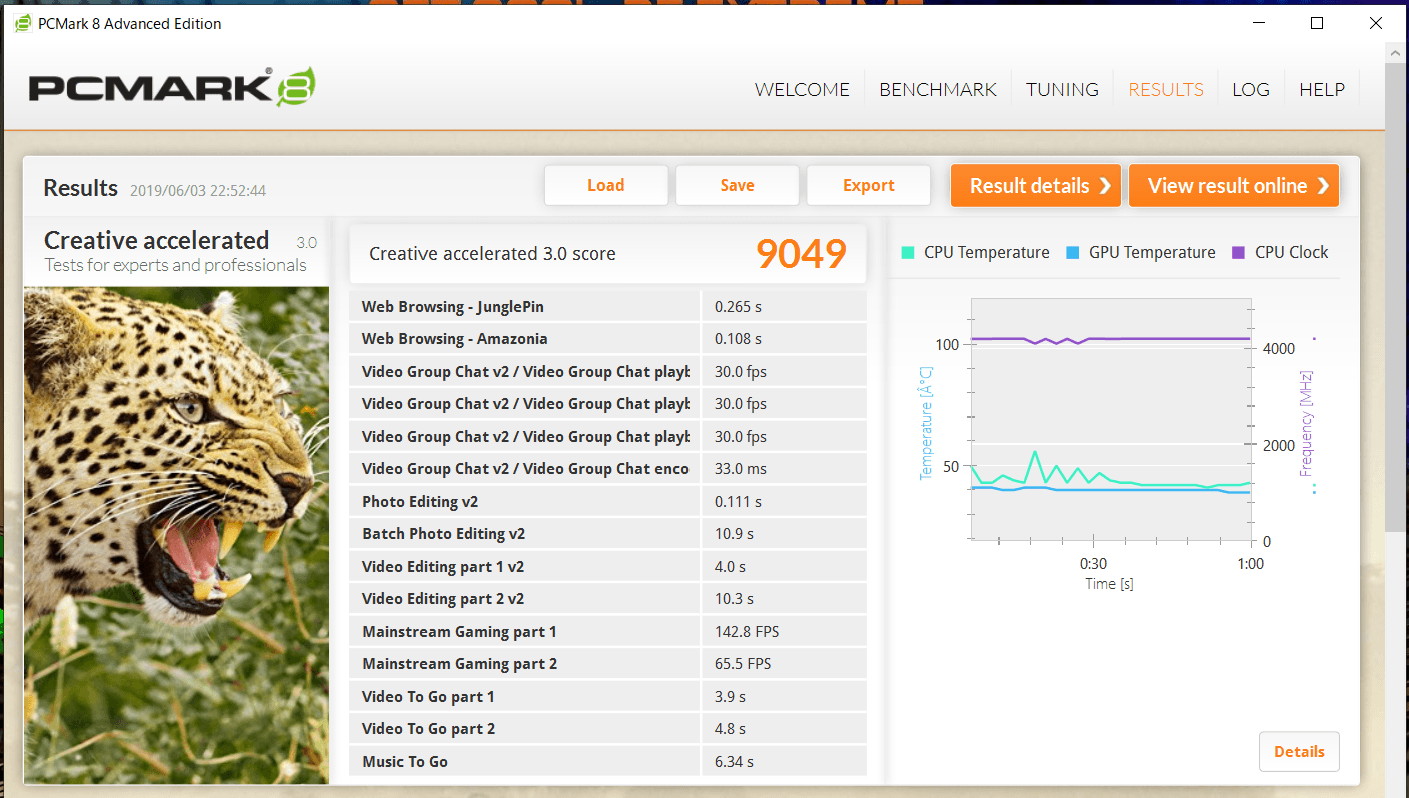Click the 0.265 s value
Screen dimensions: 1409x798
point(738,306)
